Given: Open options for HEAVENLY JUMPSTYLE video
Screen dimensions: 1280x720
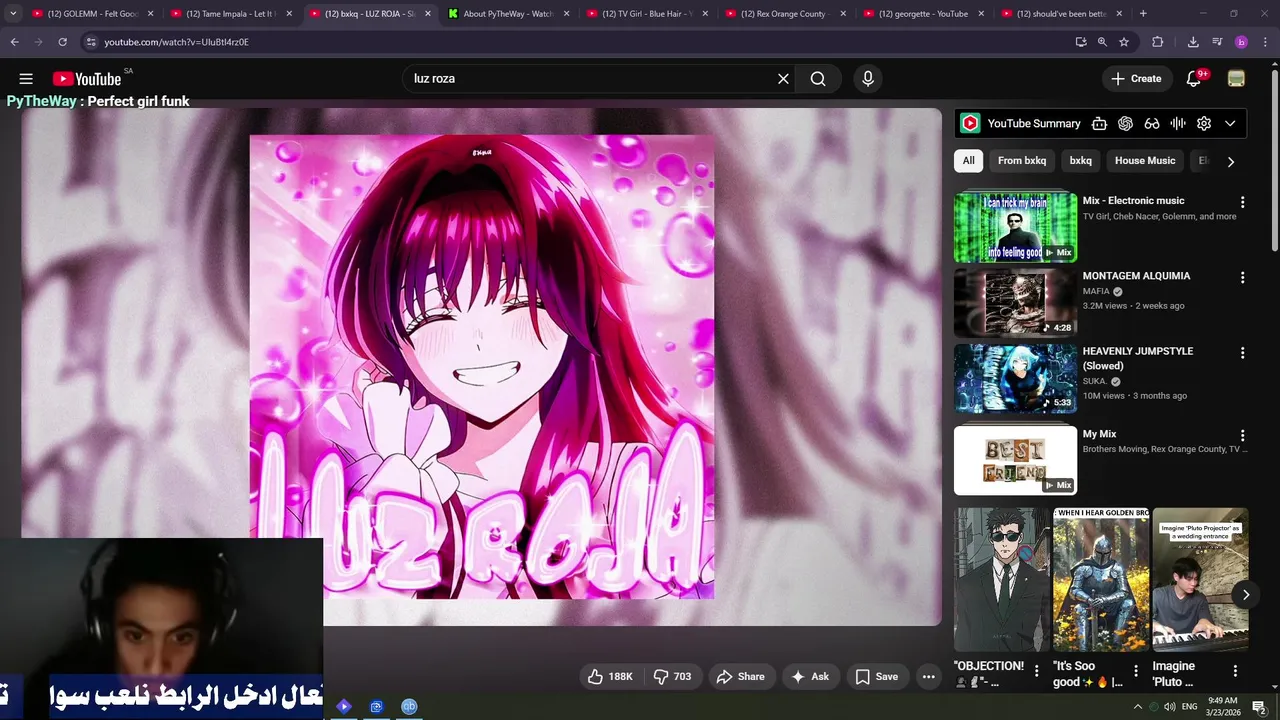Looking at the screenshot, I should 1243,353.
